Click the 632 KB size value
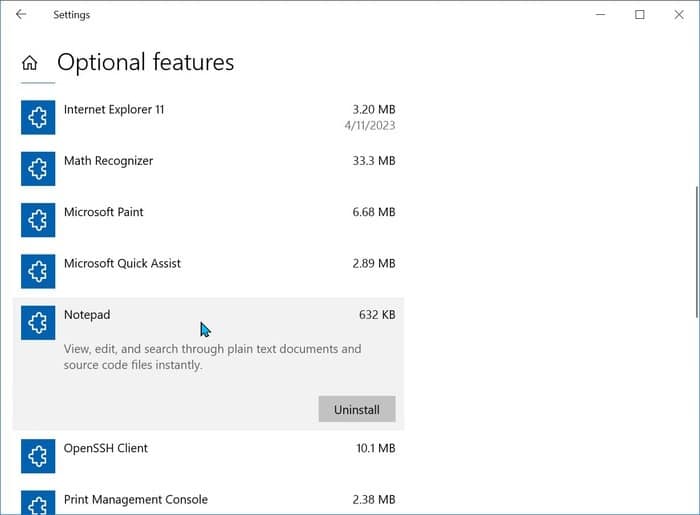Image resolution: width=700 pixels, height=515 pixels. click(377, 315)
